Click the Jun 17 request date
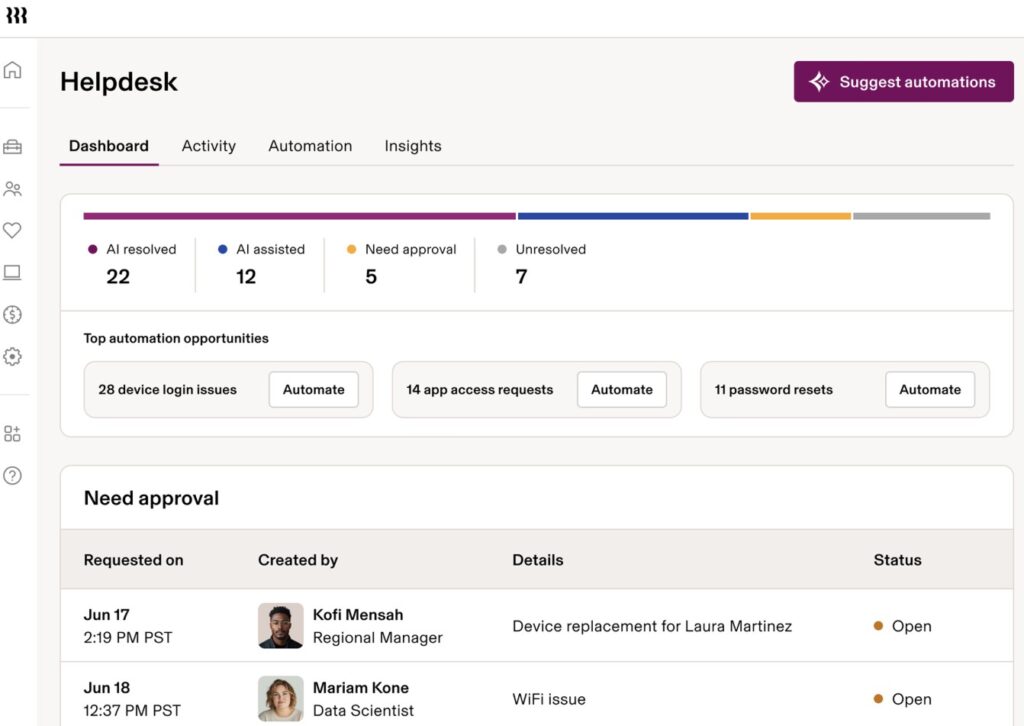Viewport: 1024px width, 726px height. (106, 615)
